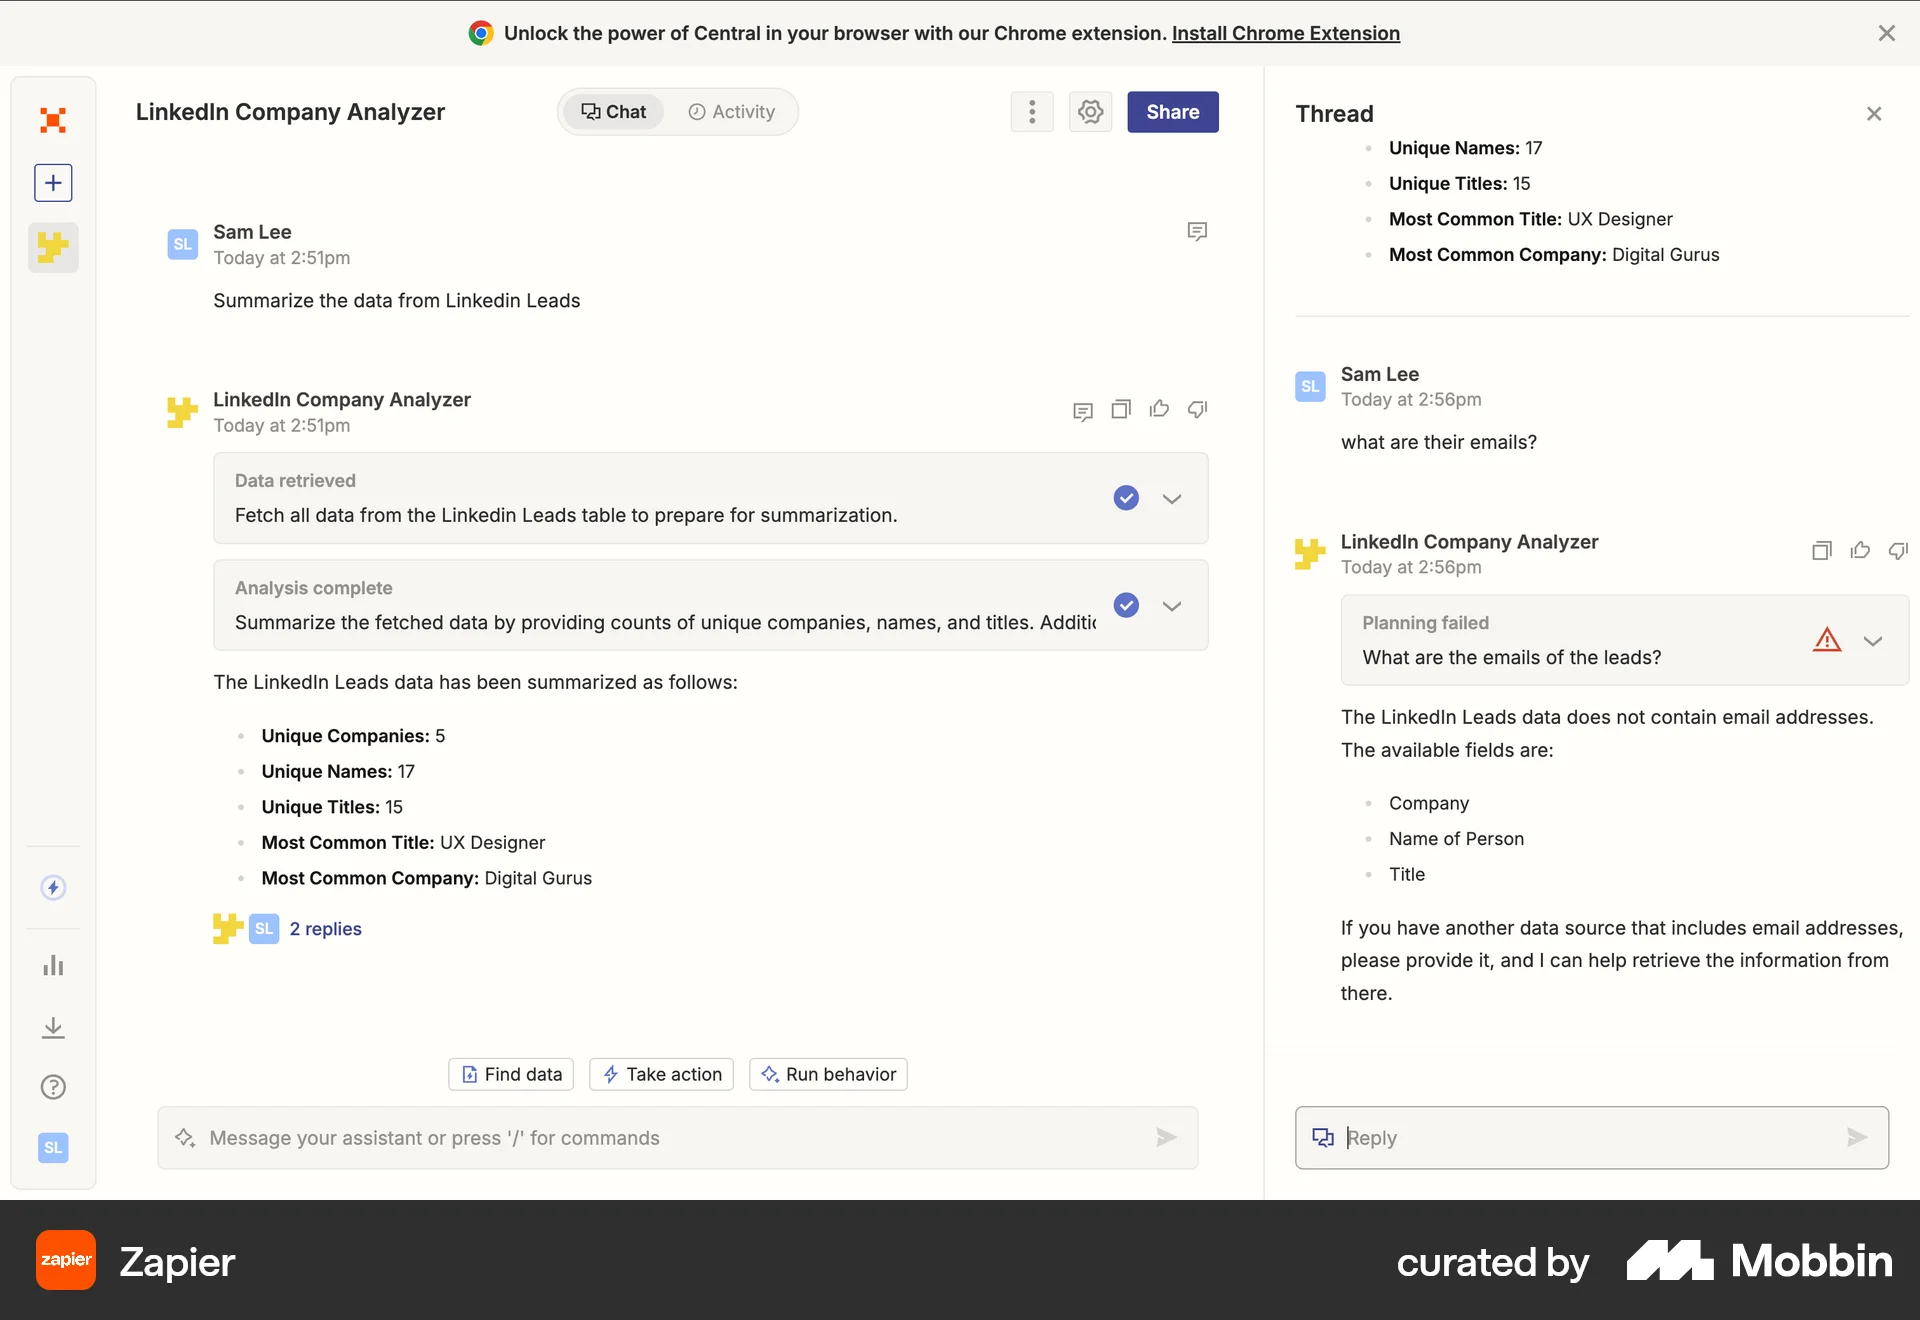
Task: Expand the Data retrieved step details
Action: [x=1171, y=498]
